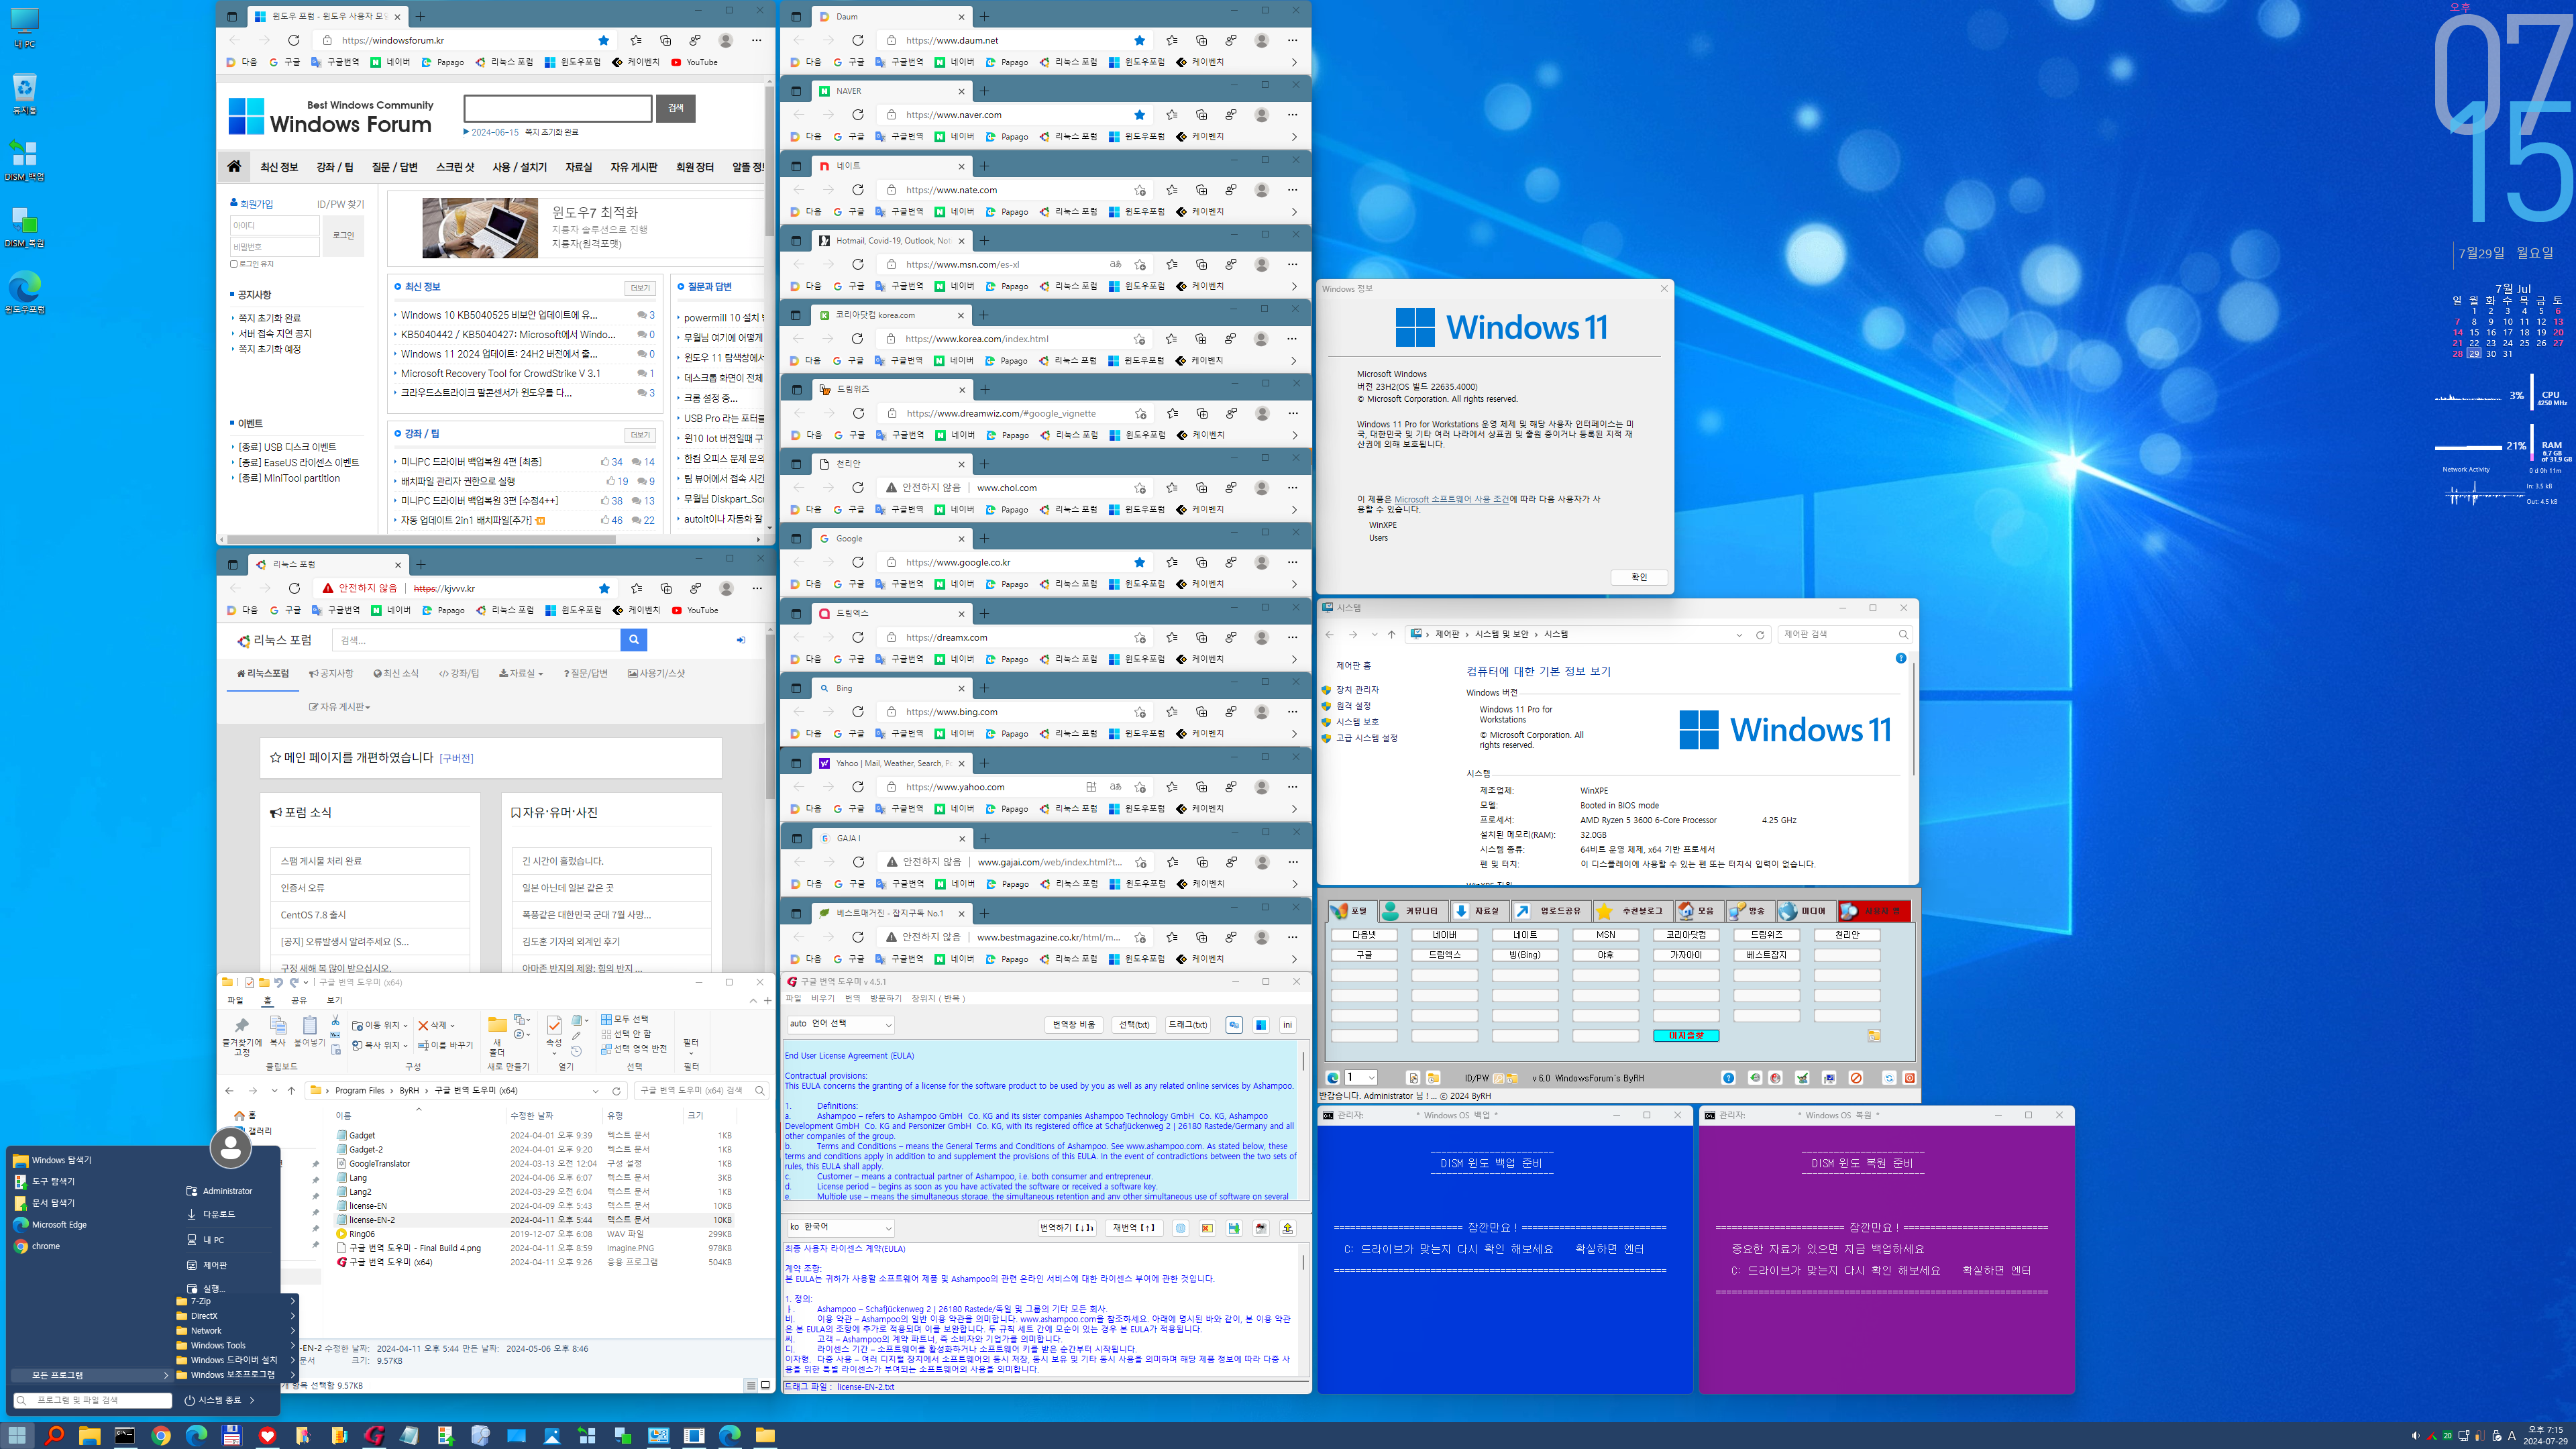Screen dimensions: 2576x1449
Task: Click the 번역창 비움 button in translator
Action: point(1074,1024)
